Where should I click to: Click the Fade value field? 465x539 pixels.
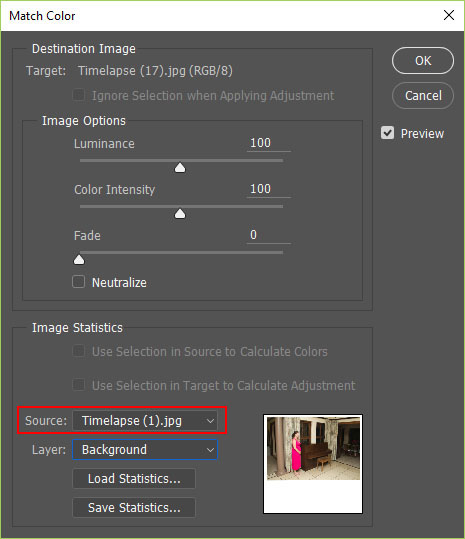pyautogui.click(x=268, y=235)
